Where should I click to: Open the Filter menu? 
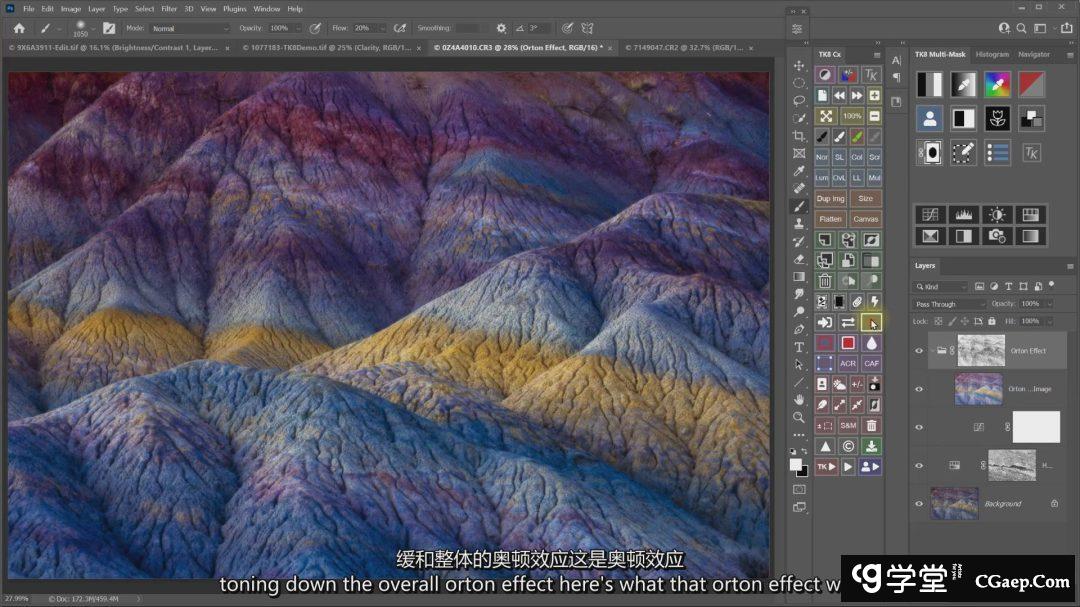[x=169, y=9]
